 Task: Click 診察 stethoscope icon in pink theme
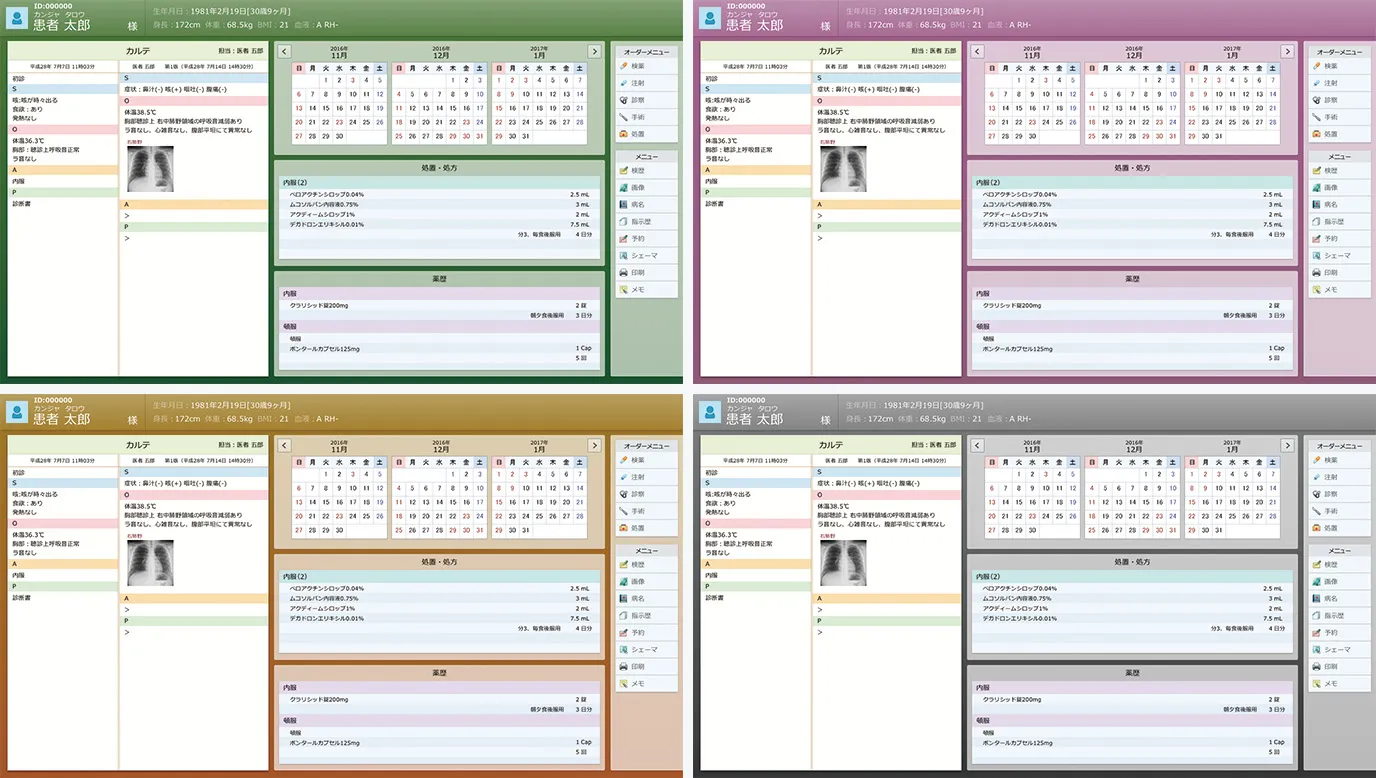point(1316,100)
